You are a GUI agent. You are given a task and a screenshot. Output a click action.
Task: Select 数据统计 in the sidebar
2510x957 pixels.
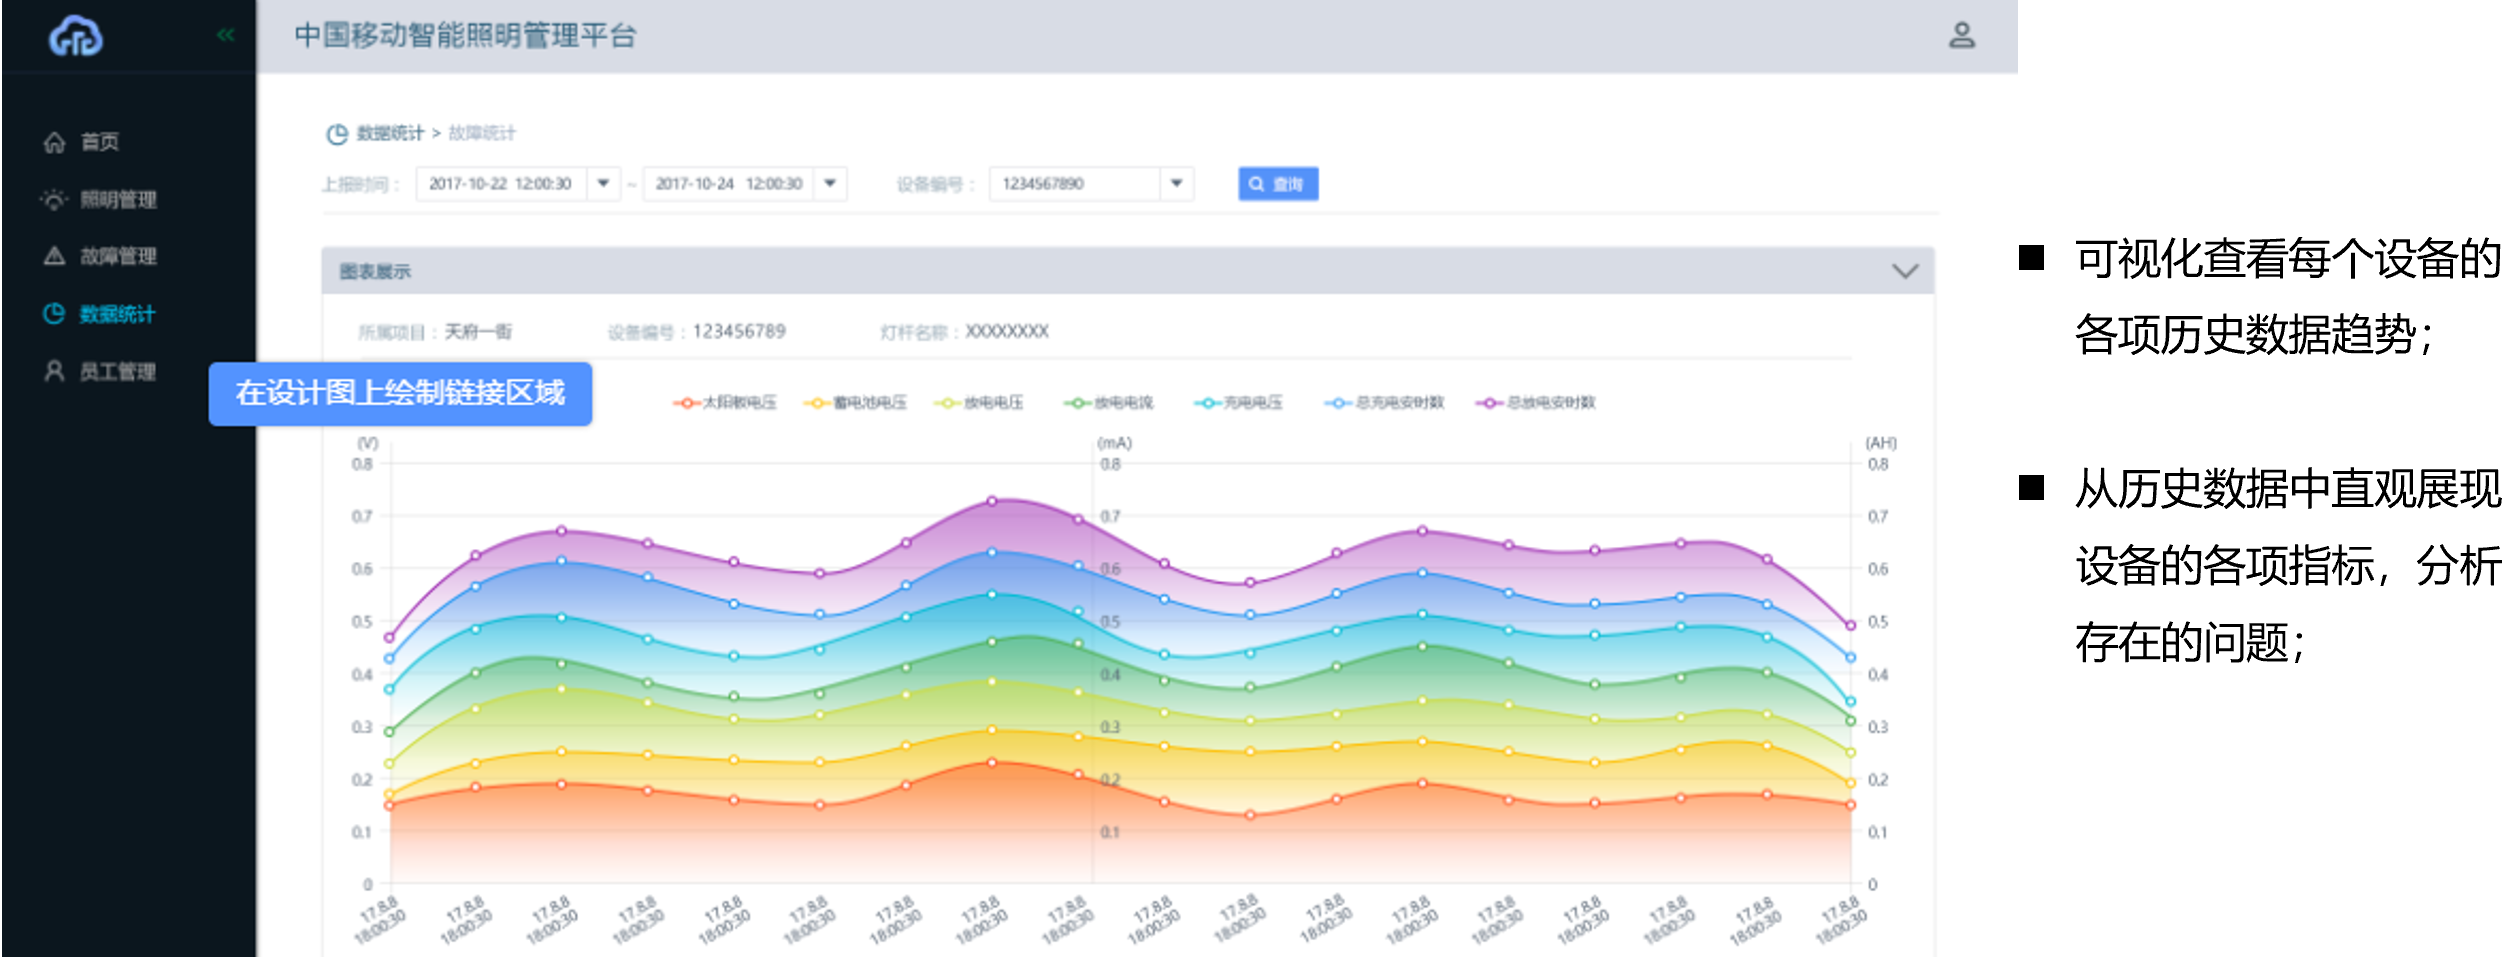coord(99,314)
